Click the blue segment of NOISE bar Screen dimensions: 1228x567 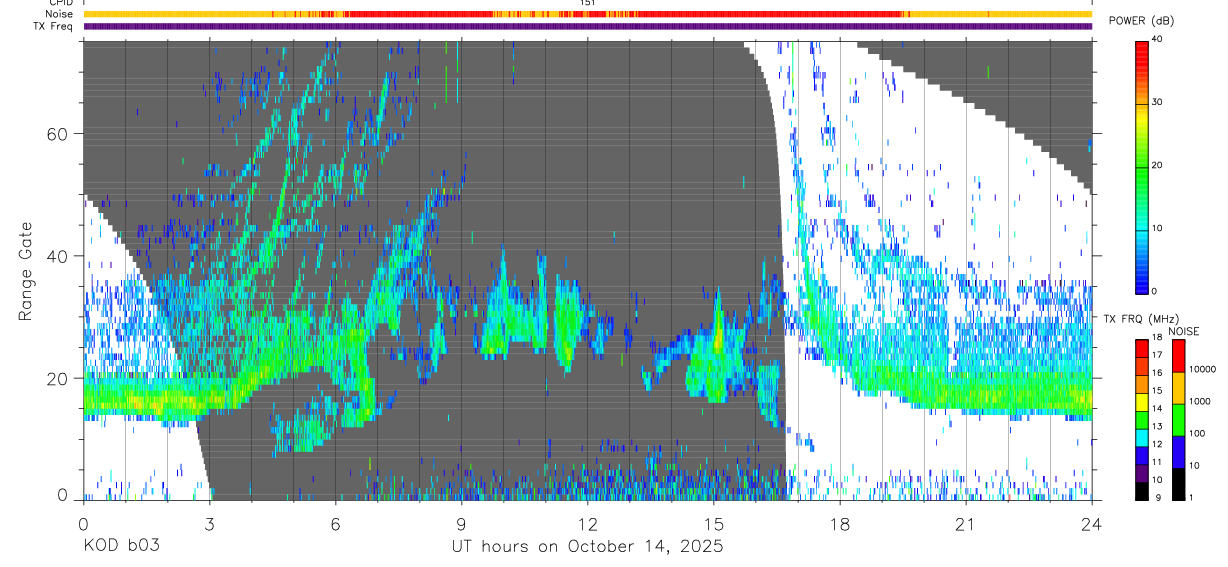pyautogui.click(x=1178, y=452)
